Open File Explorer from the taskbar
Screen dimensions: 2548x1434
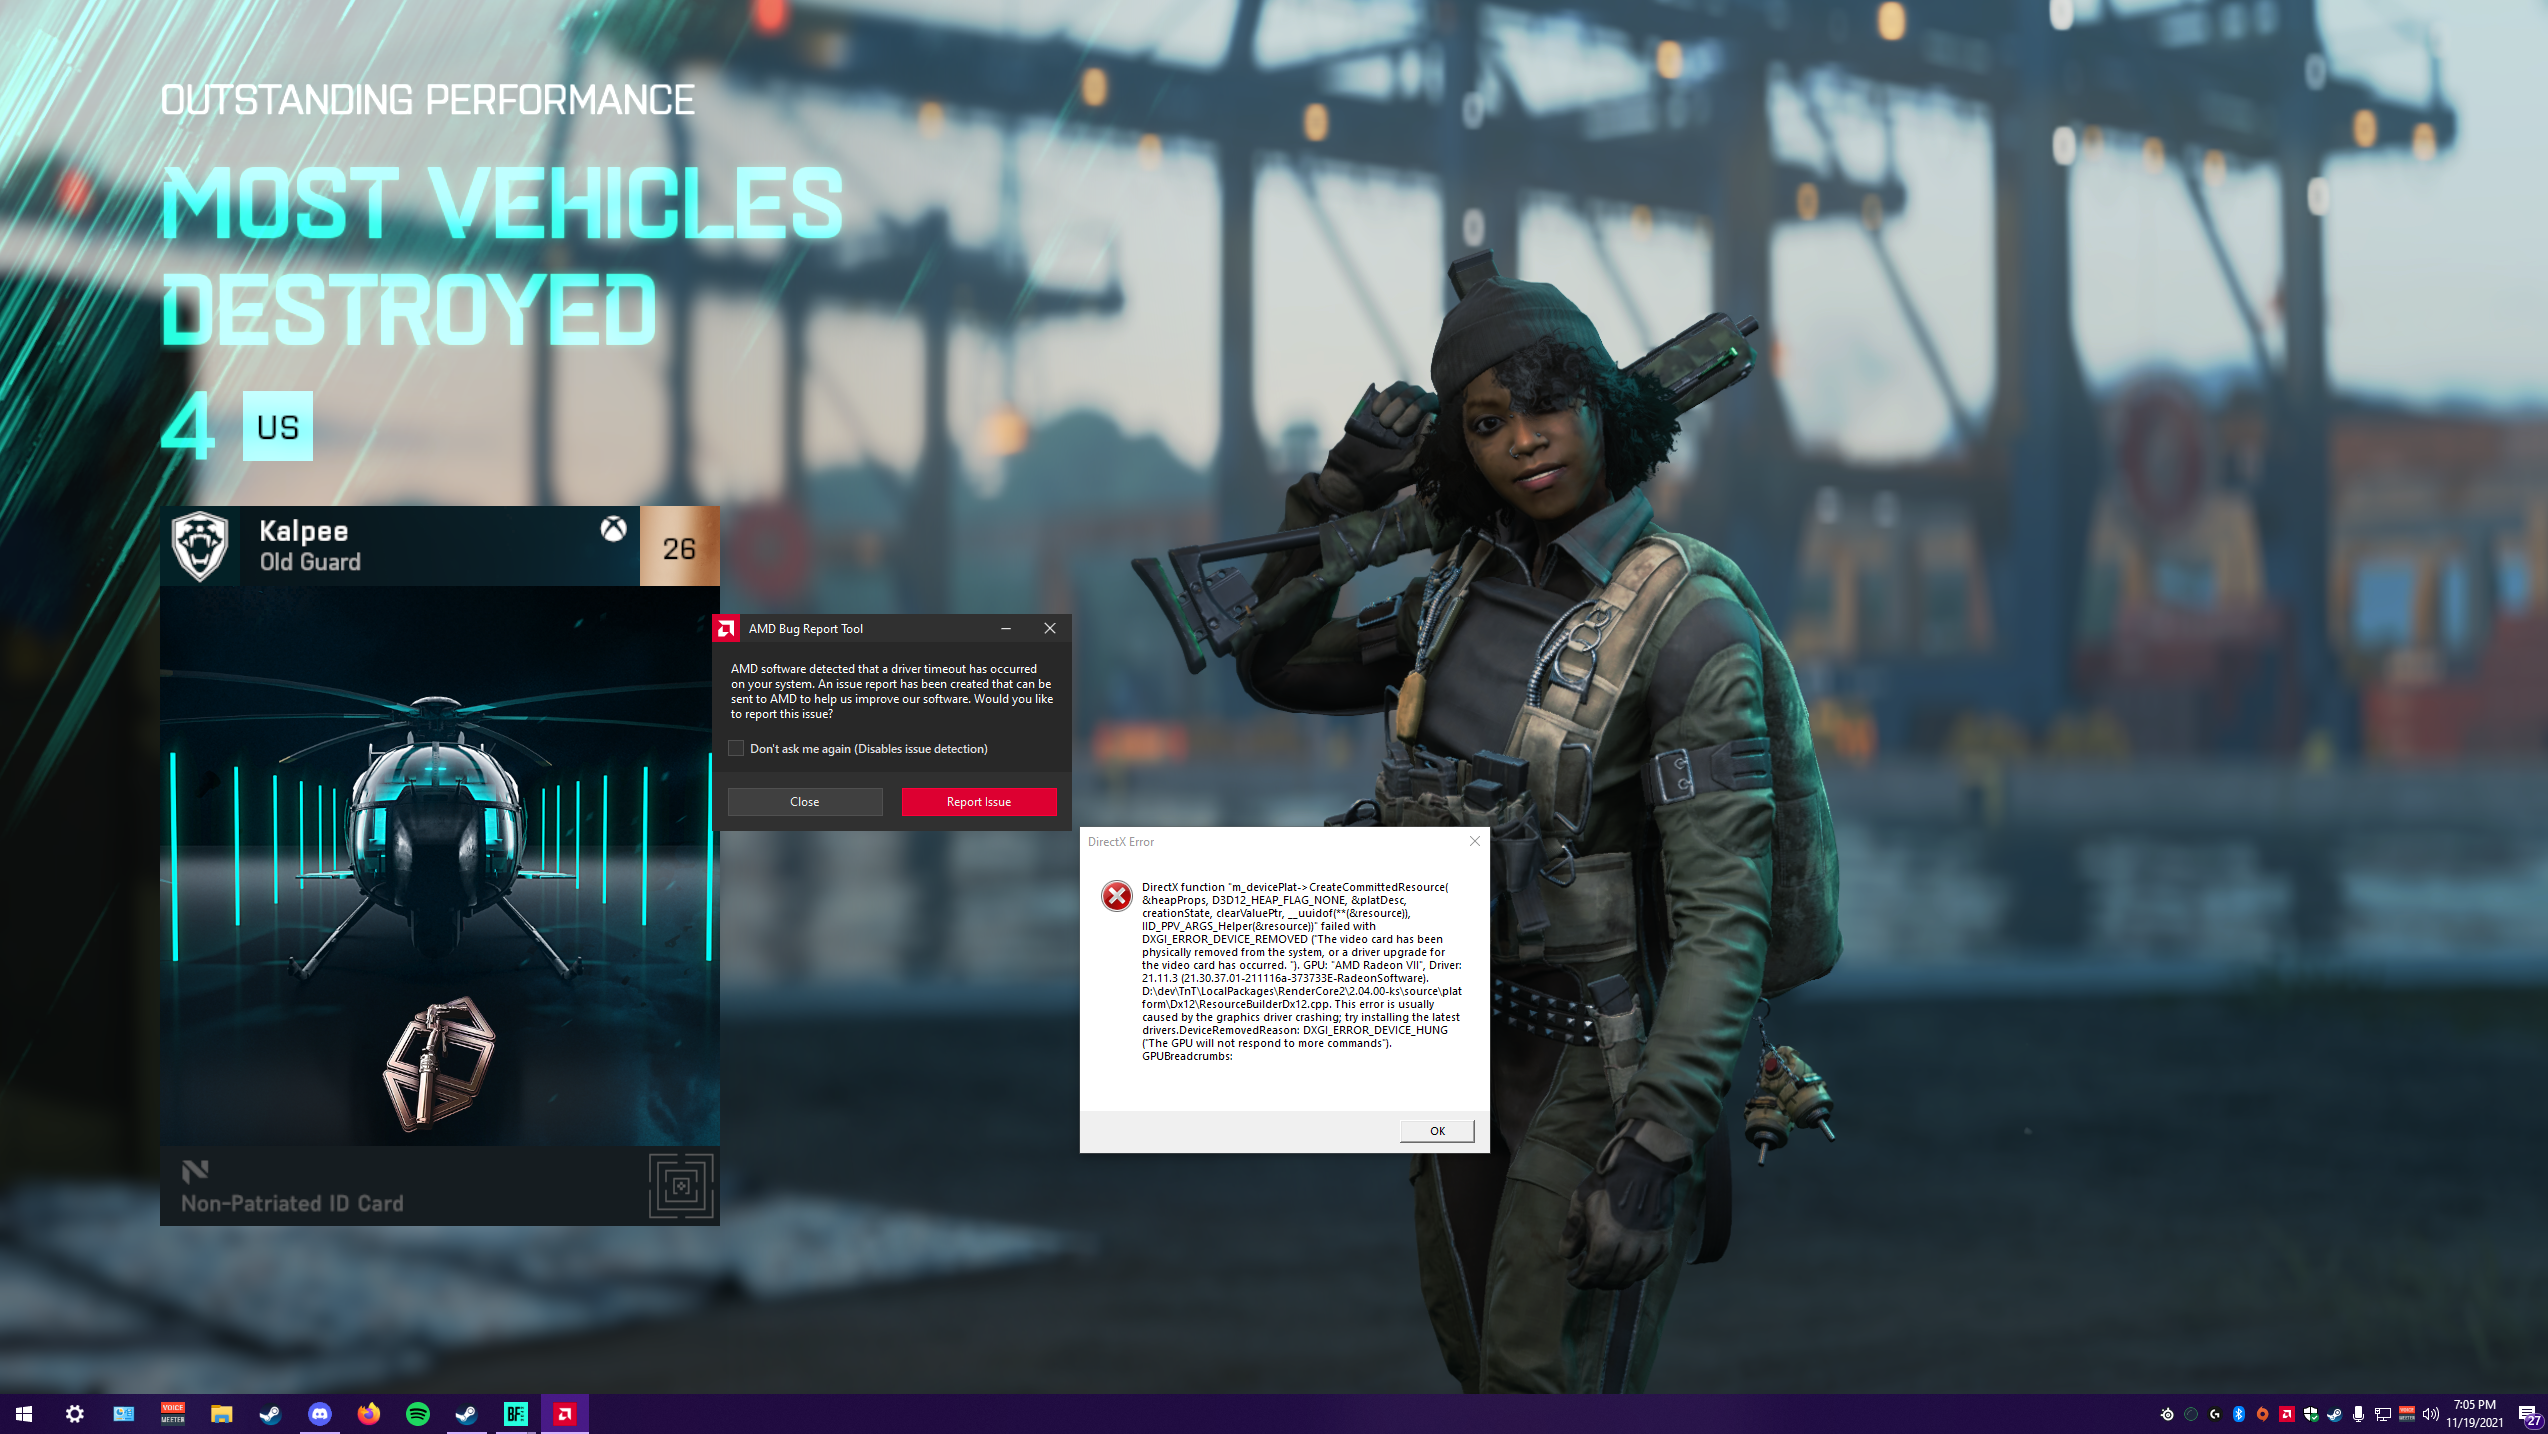coord(222,1413)
